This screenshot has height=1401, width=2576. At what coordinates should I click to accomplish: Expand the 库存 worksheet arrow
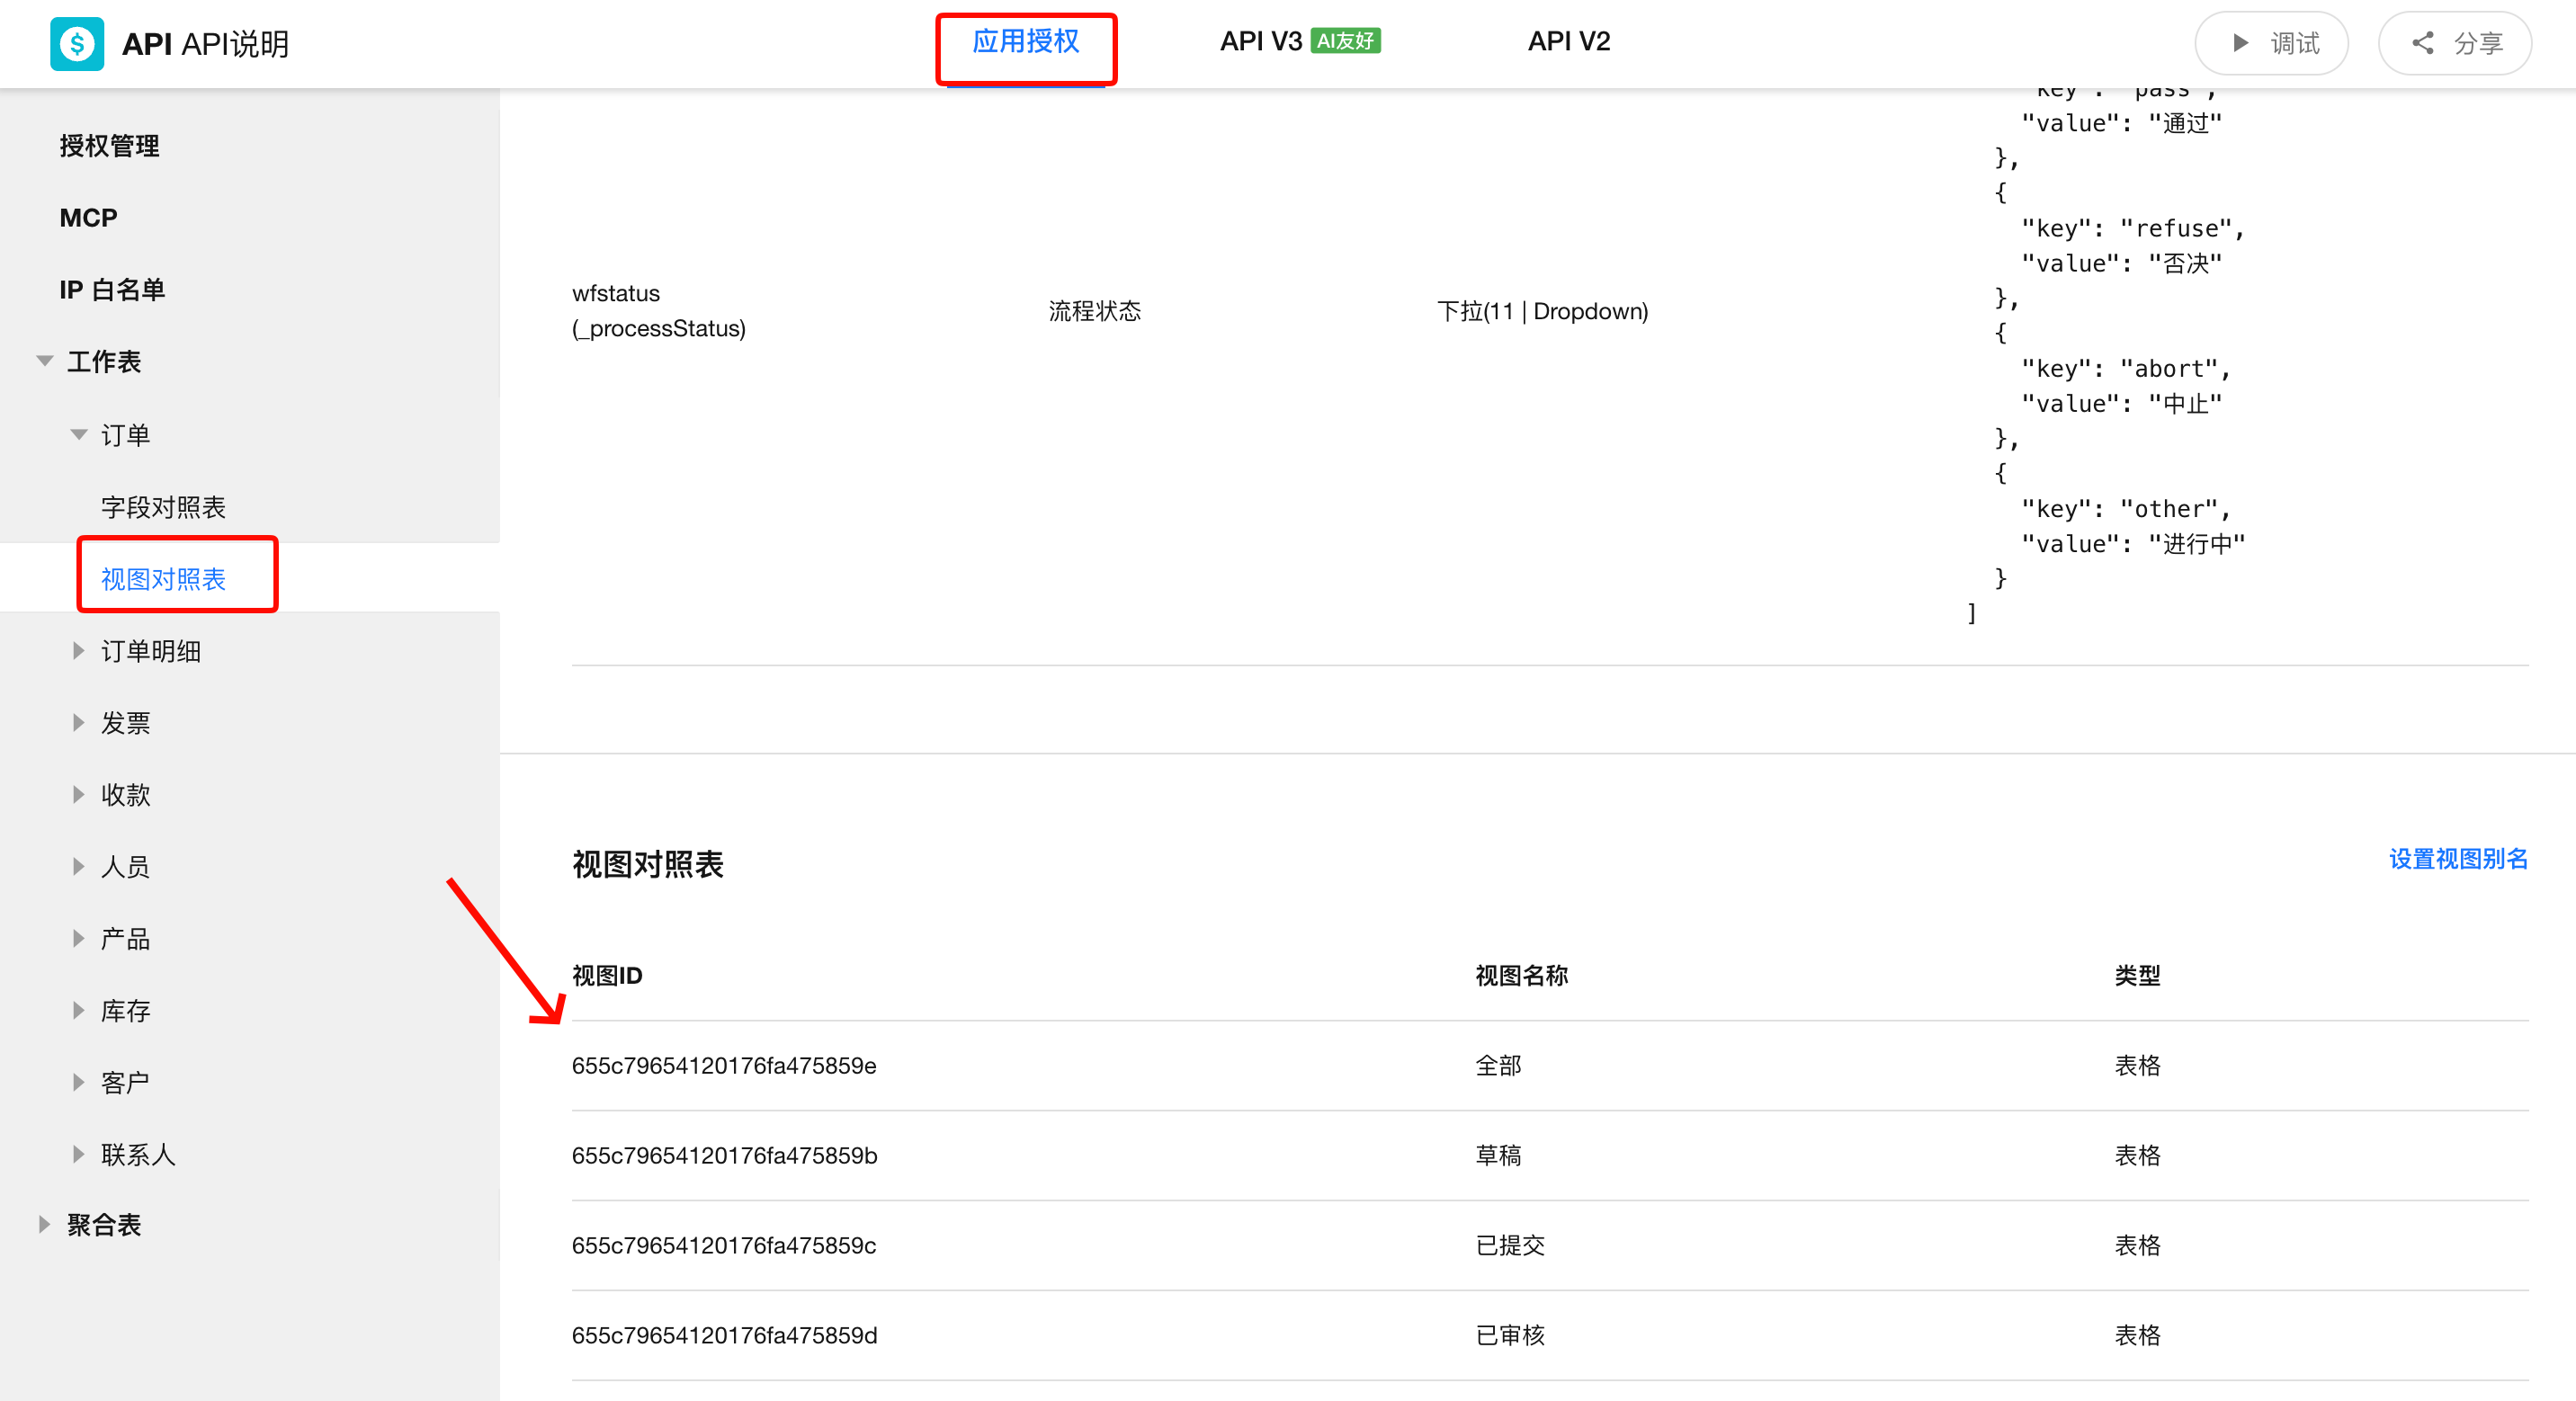tap(79, 1010)
